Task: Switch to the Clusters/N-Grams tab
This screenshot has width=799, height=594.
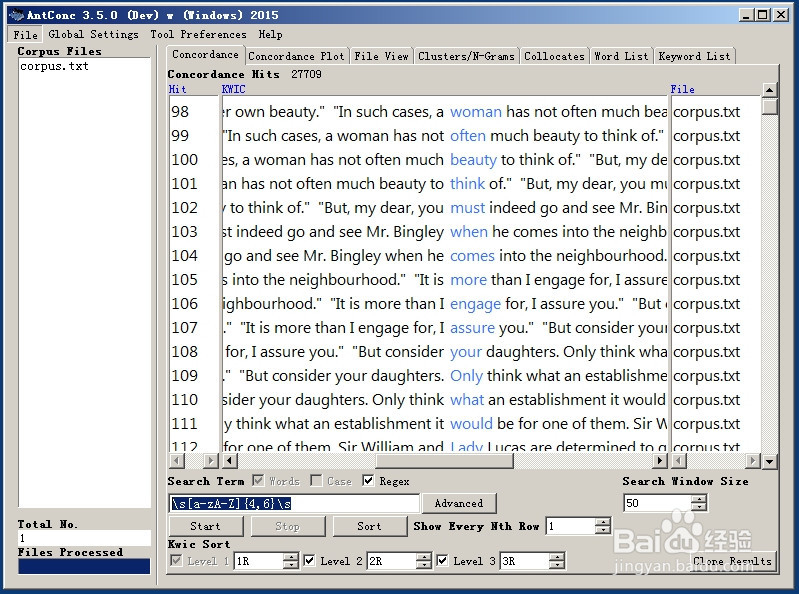Action: 466,56
